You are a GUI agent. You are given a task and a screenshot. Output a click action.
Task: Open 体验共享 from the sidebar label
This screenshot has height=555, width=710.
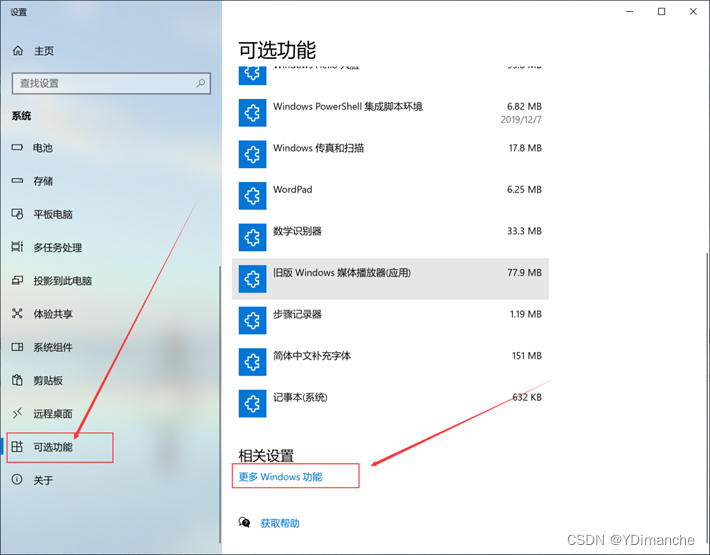point(53,314)
